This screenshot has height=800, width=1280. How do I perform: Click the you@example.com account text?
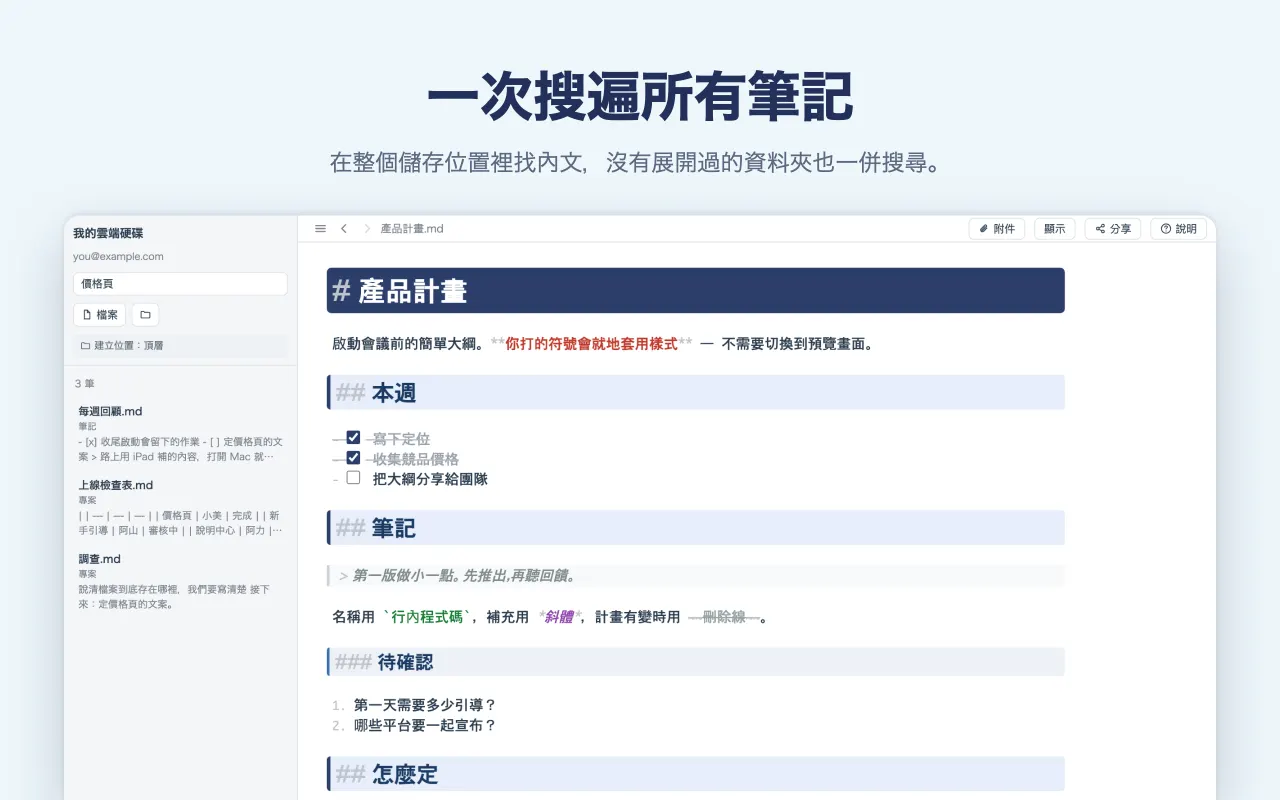point(118,257)
